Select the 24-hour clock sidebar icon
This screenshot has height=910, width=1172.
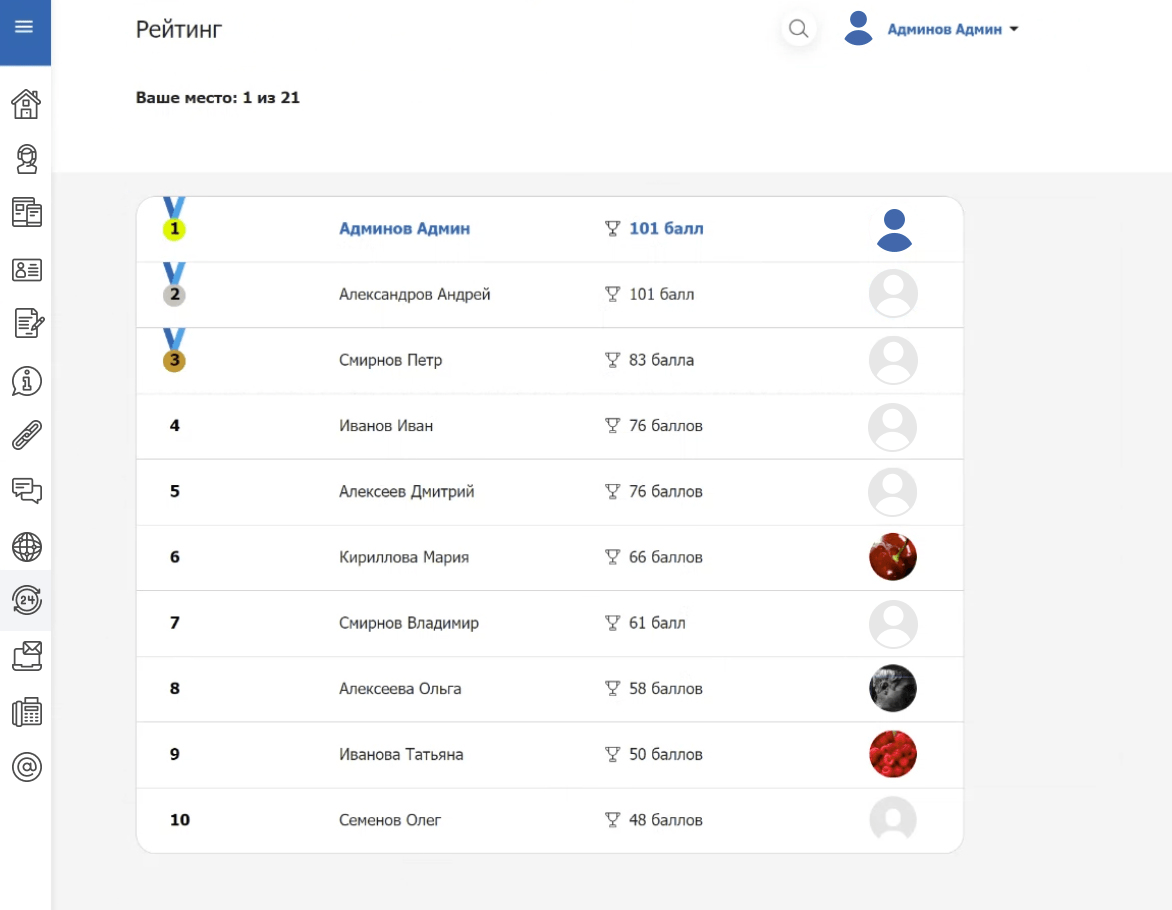pos(26,600)
